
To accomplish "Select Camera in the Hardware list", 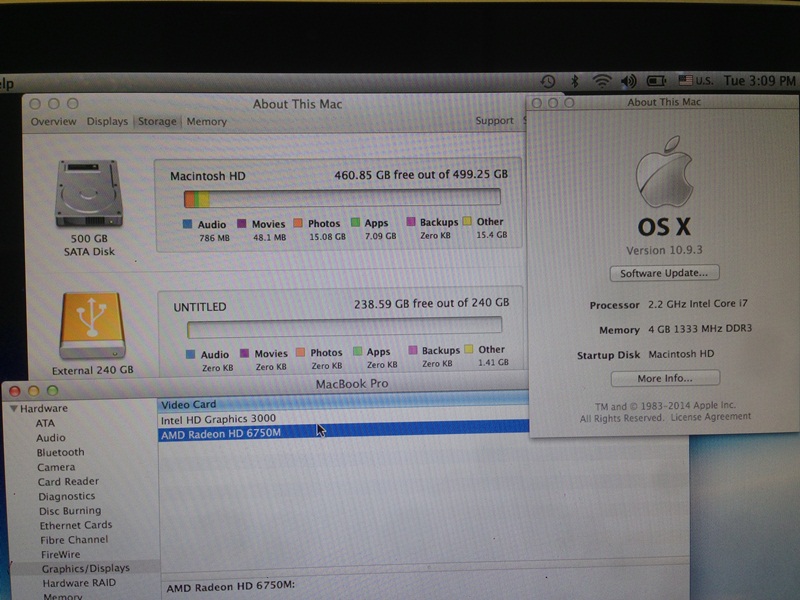I will click(56, 467).
